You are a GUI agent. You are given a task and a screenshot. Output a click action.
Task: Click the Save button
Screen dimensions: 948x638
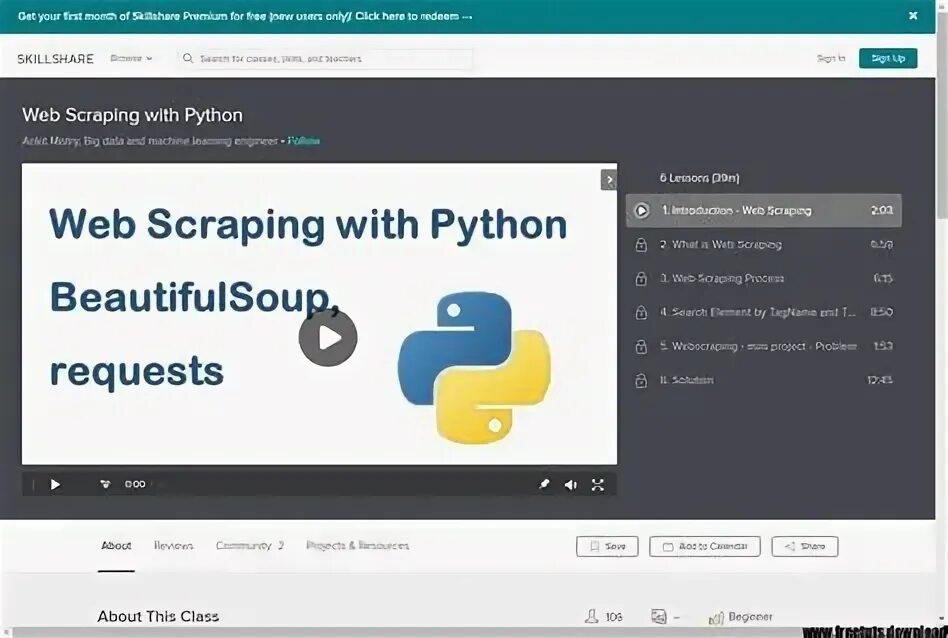[x=607, y=546]
